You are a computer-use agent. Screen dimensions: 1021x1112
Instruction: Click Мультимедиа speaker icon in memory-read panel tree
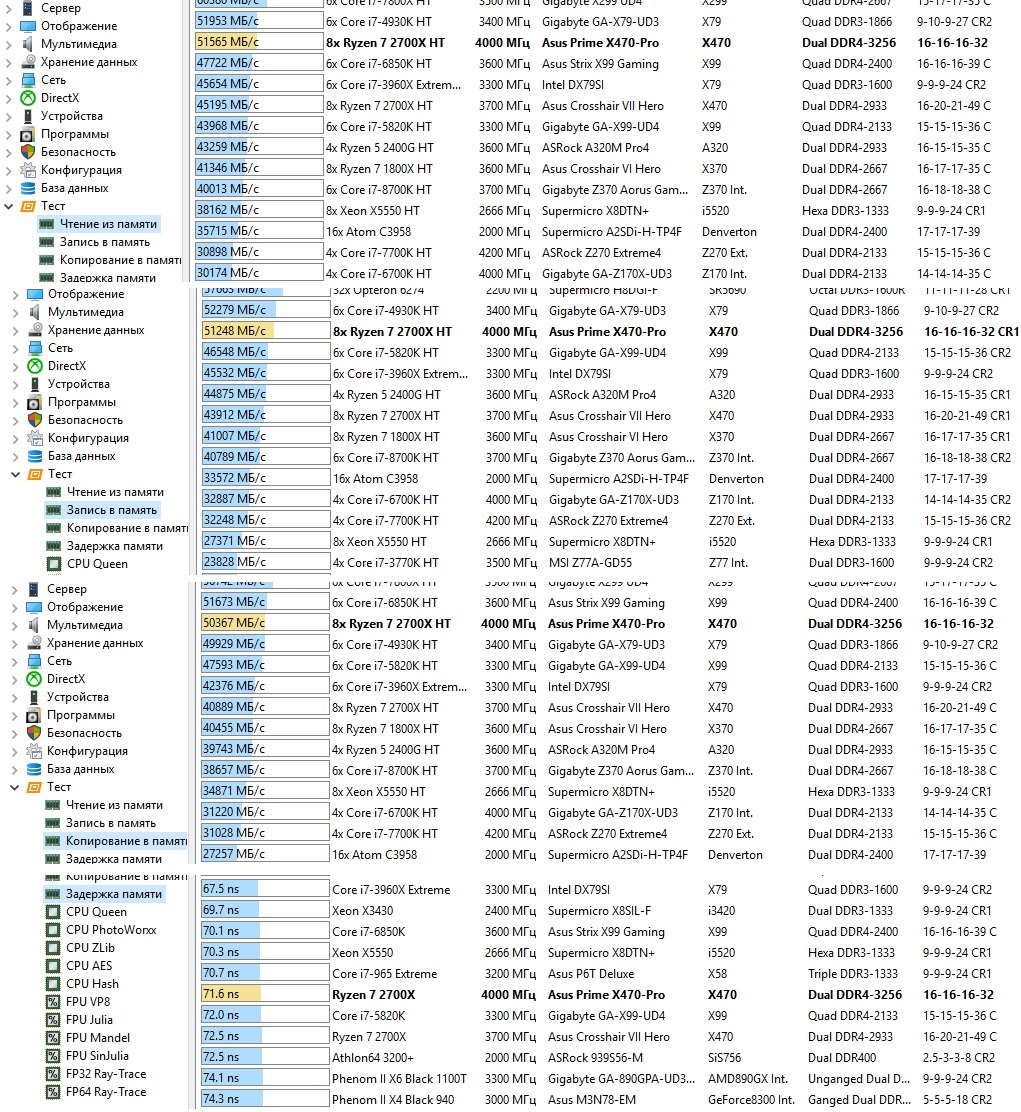[x=28, y=44]
